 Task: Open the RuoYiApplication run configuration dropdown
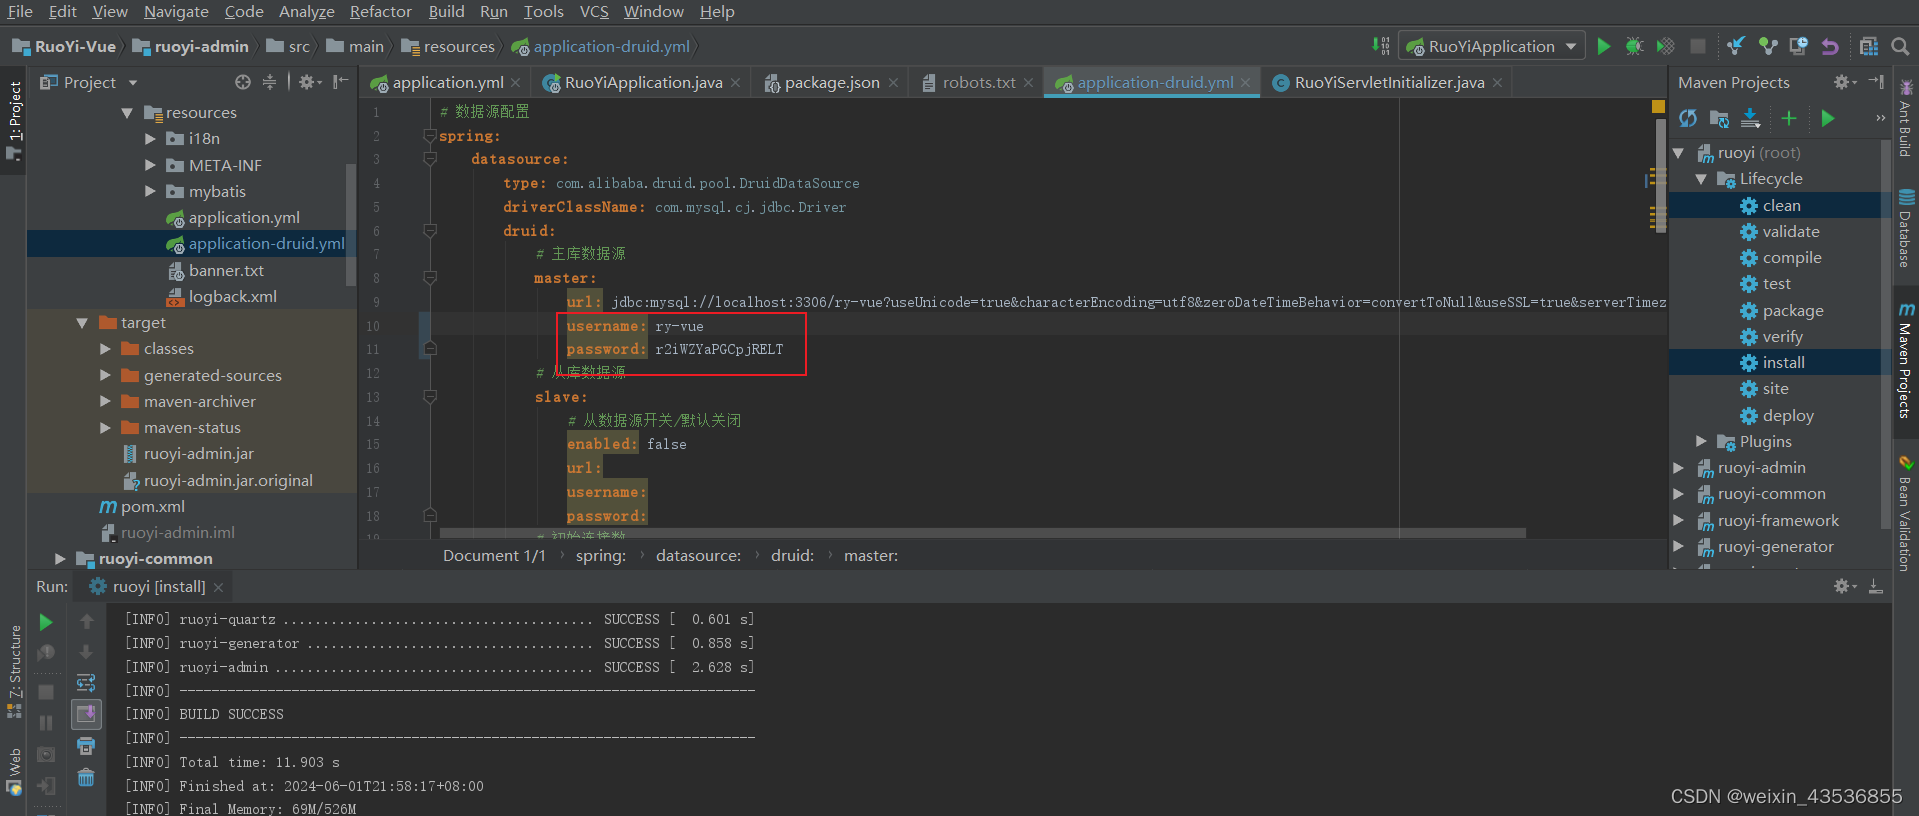1490,46
